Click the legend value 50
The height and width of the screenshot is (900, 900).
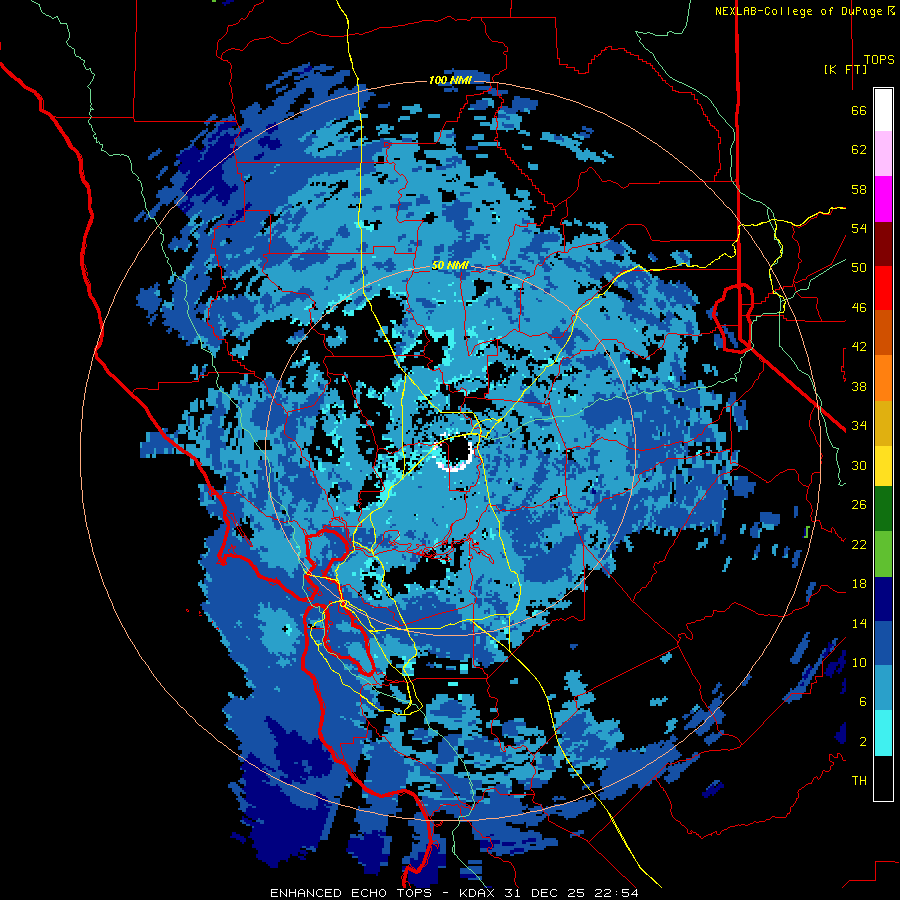859,268
